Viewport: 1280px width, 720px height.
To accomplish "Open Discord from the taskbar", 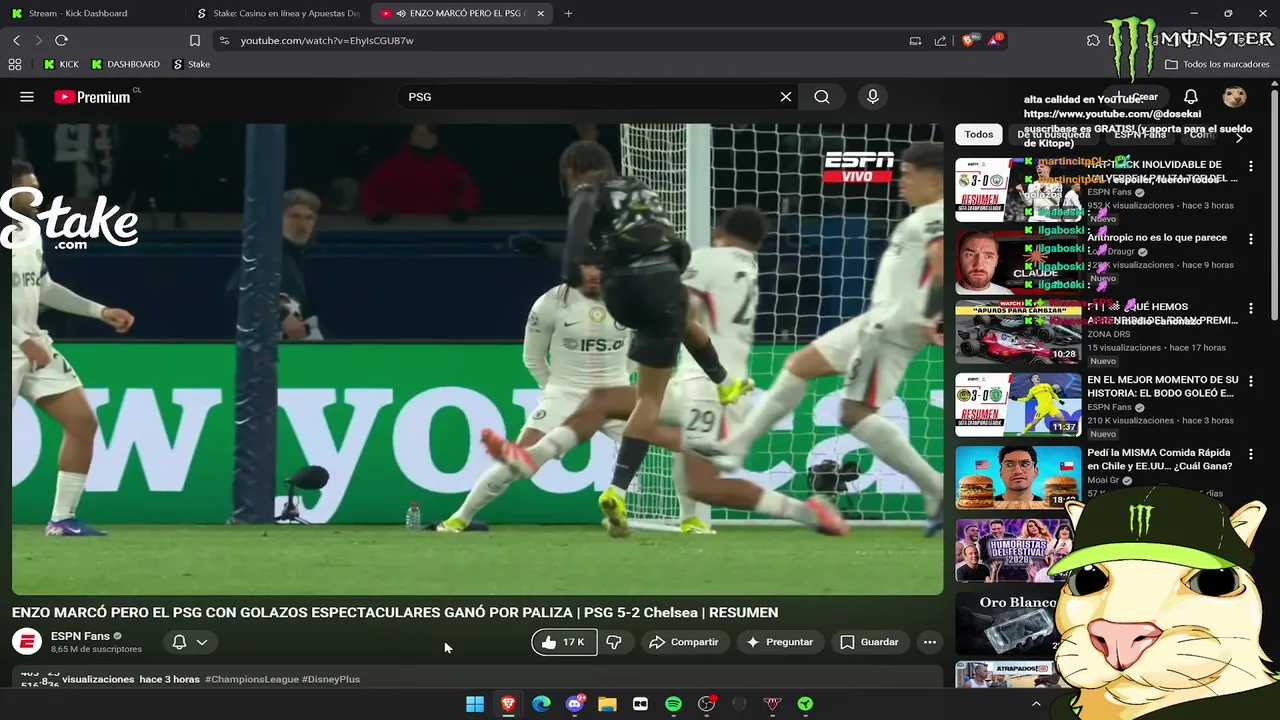I will [x=574, y=704].
